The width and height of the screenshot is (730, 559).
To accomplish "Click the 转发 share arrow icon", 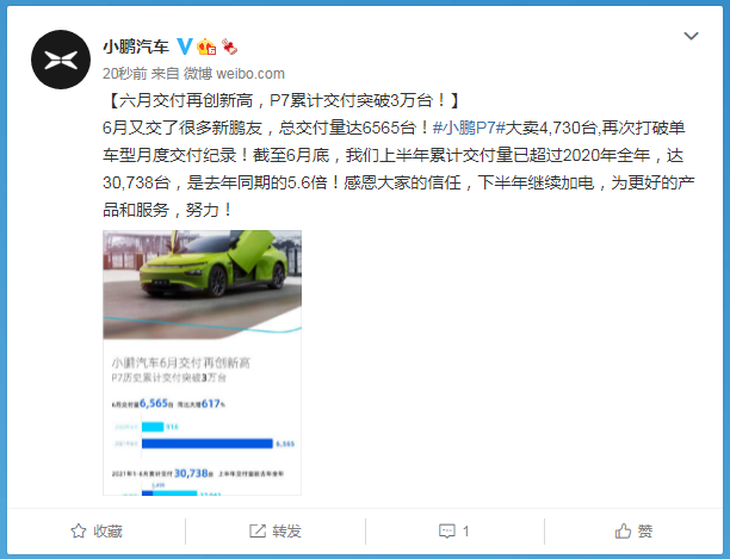I will click(x=257, y=531).
